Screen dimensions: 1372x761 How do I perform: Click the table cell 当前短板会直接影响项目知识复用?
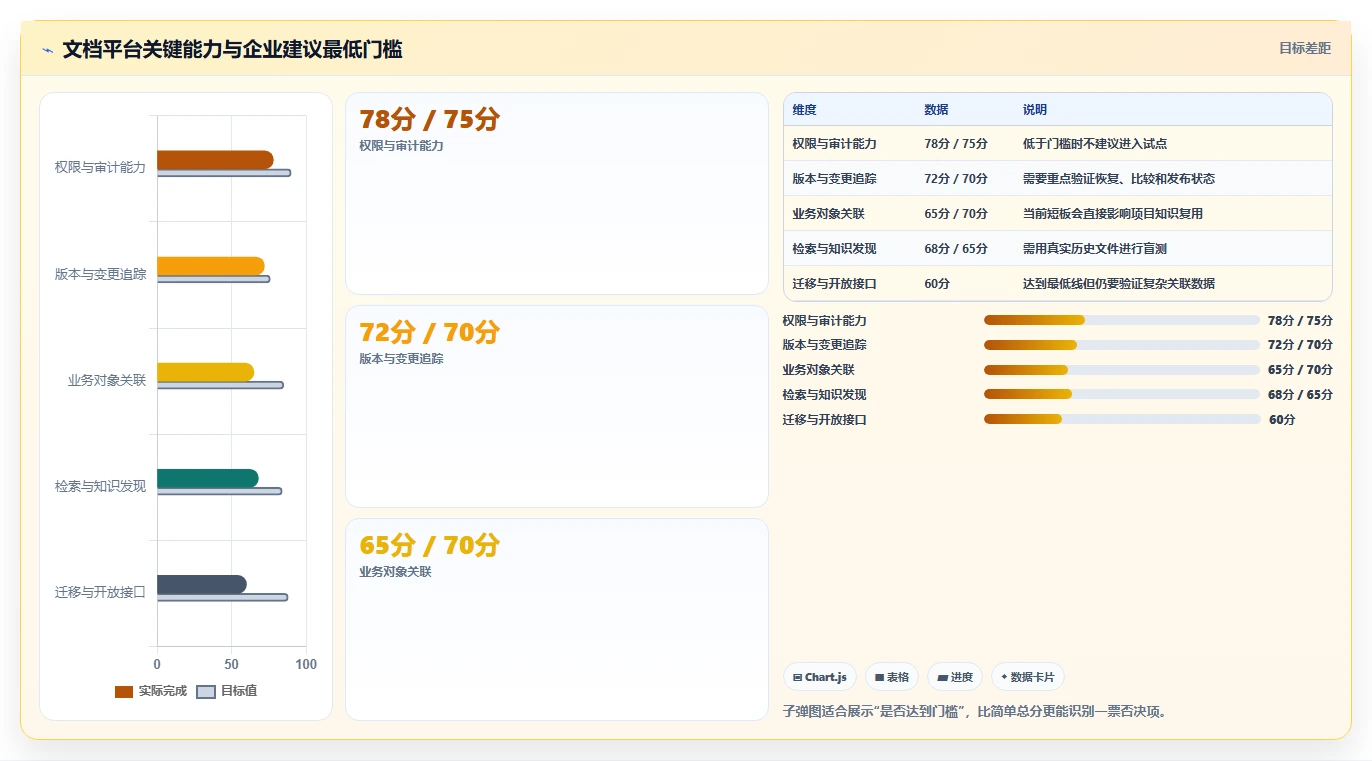1113,214
